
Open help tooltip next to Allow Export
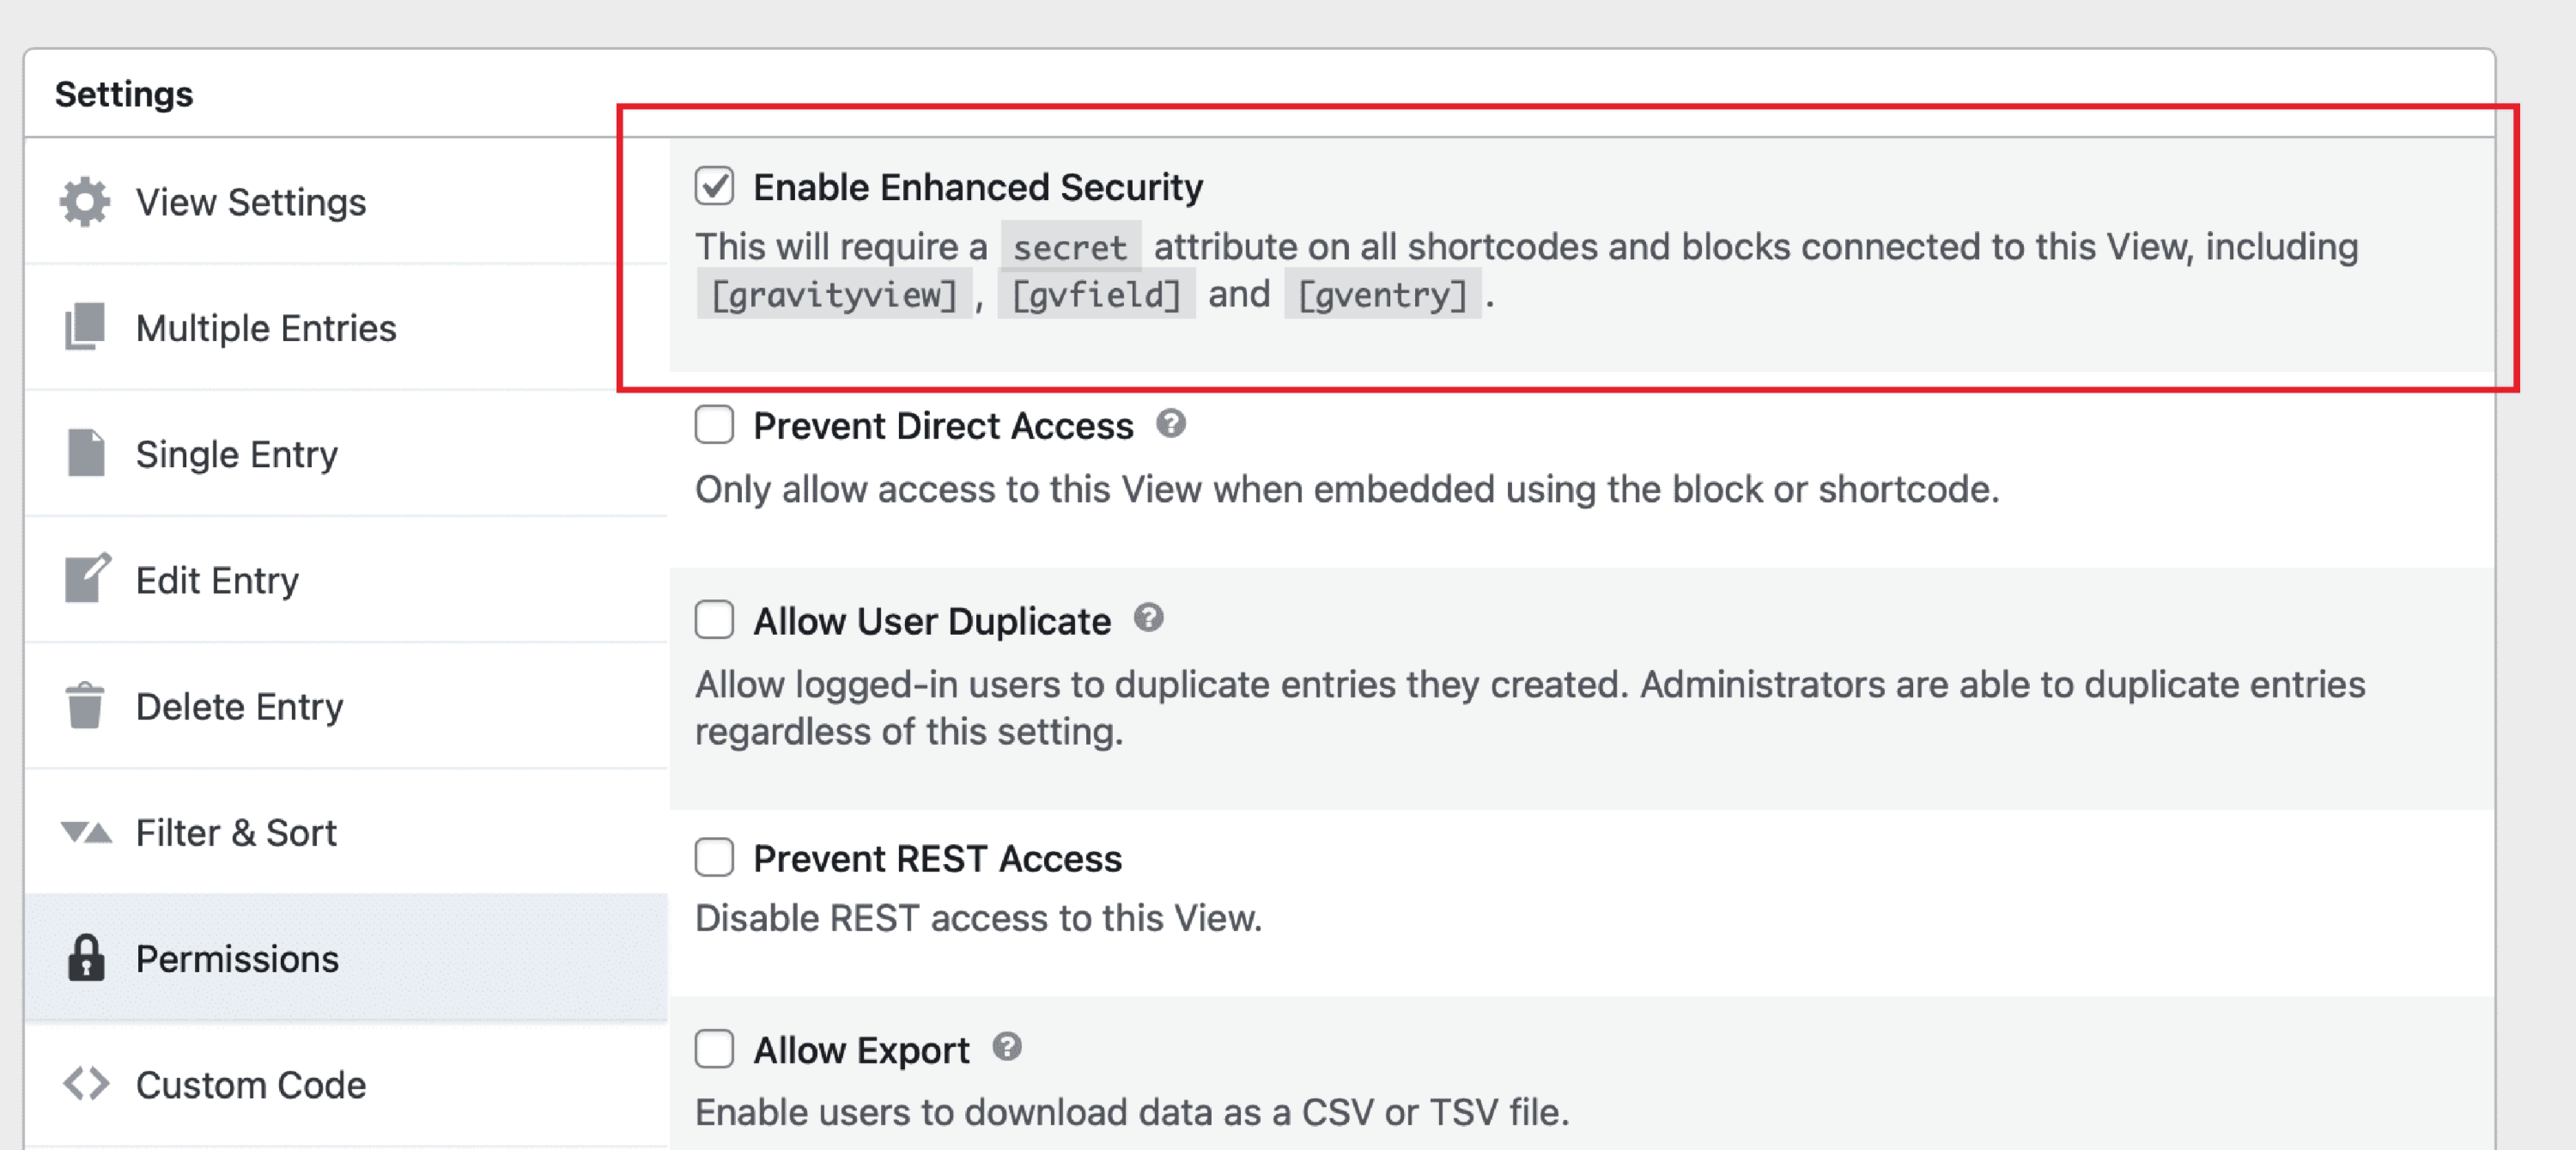pos(1007,1046)
